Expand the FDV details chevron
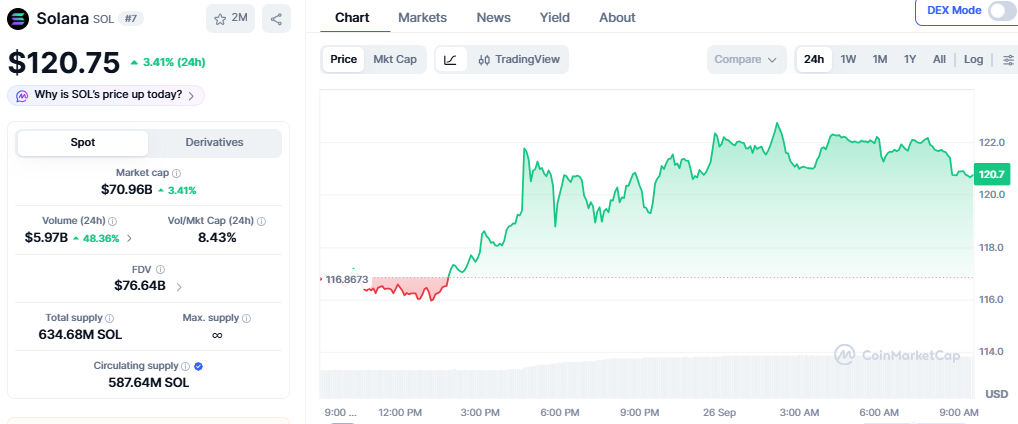 click(179, 286)
